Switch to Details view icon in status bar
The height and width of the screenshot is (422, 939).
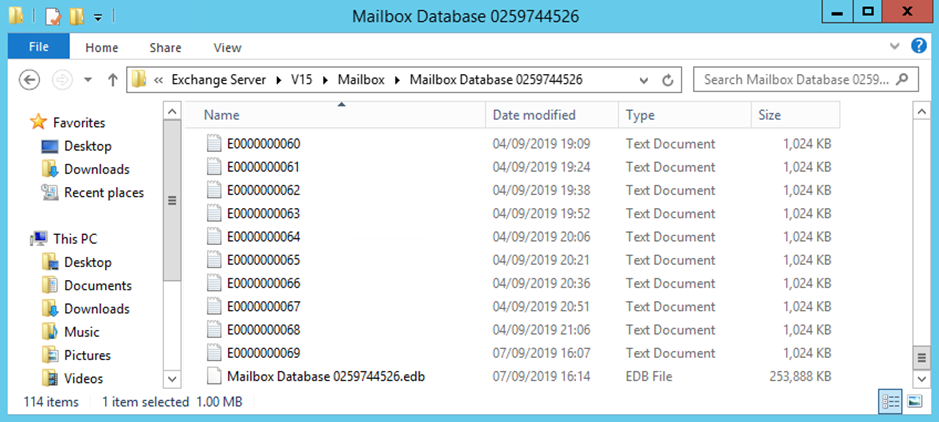click(890, 402)
